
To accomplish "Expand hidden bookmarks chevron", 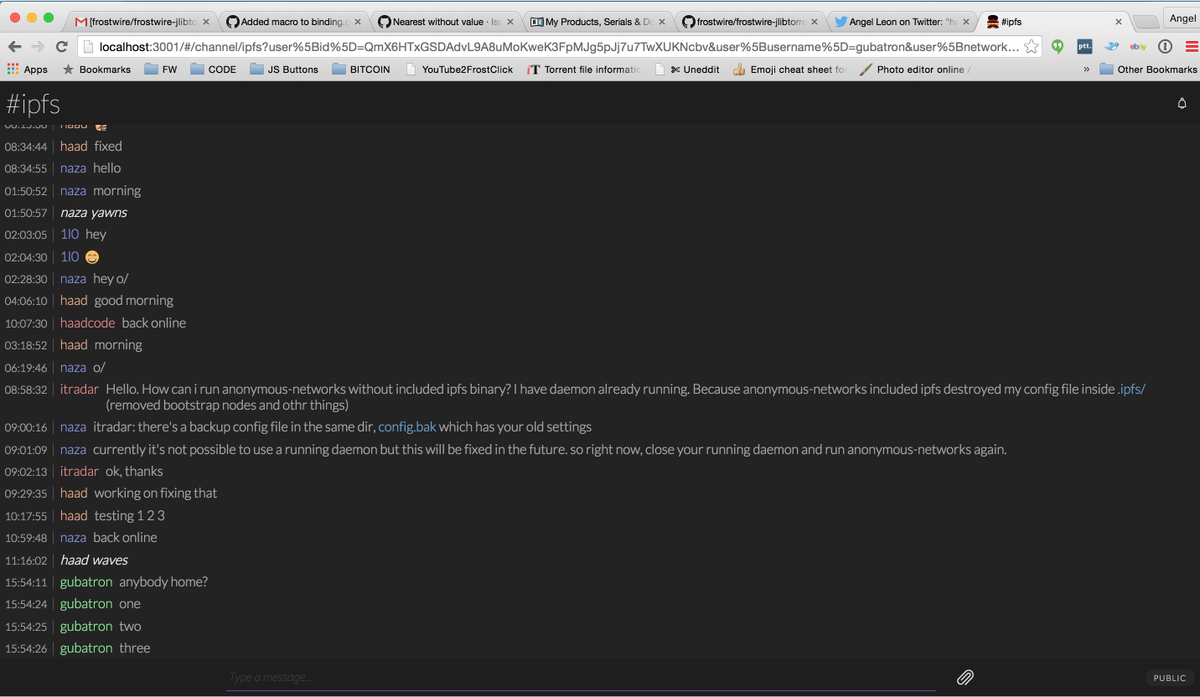I will click(x=1086, y=69).
